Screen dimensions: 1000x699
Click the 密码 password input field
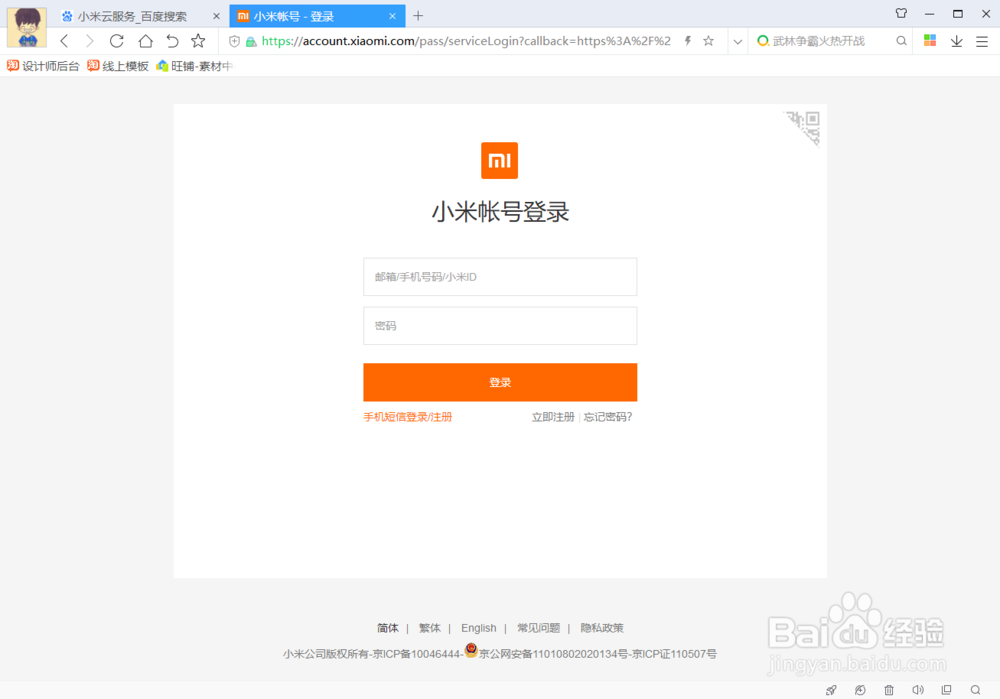tap(500, 325)
